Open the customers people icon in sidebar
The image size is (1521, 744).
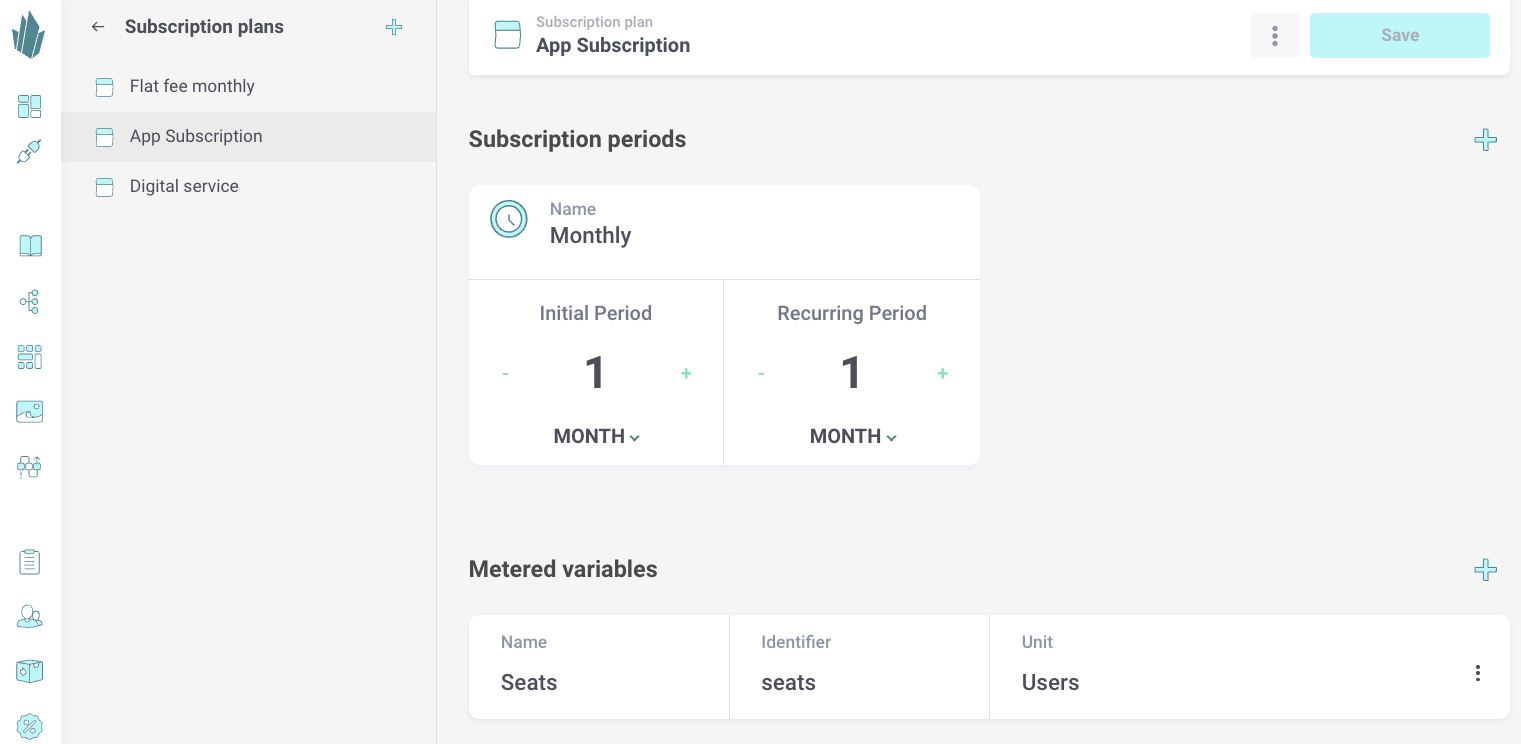coord(30,617)
